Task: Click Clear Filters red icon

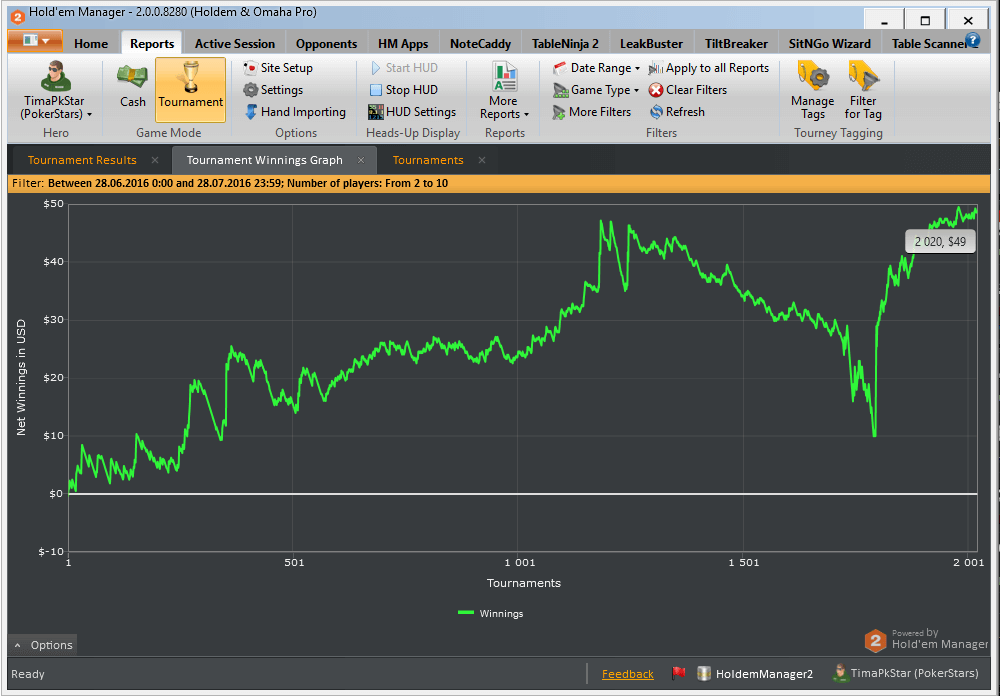Action: [x=657, y=90]
